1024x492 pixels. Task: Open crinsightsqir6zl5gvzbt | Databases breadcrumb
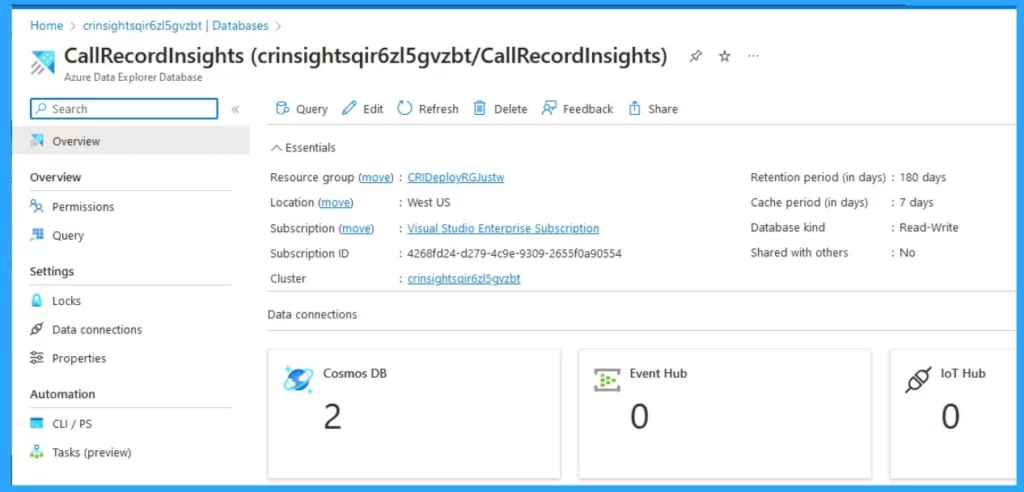coord(176,25)
